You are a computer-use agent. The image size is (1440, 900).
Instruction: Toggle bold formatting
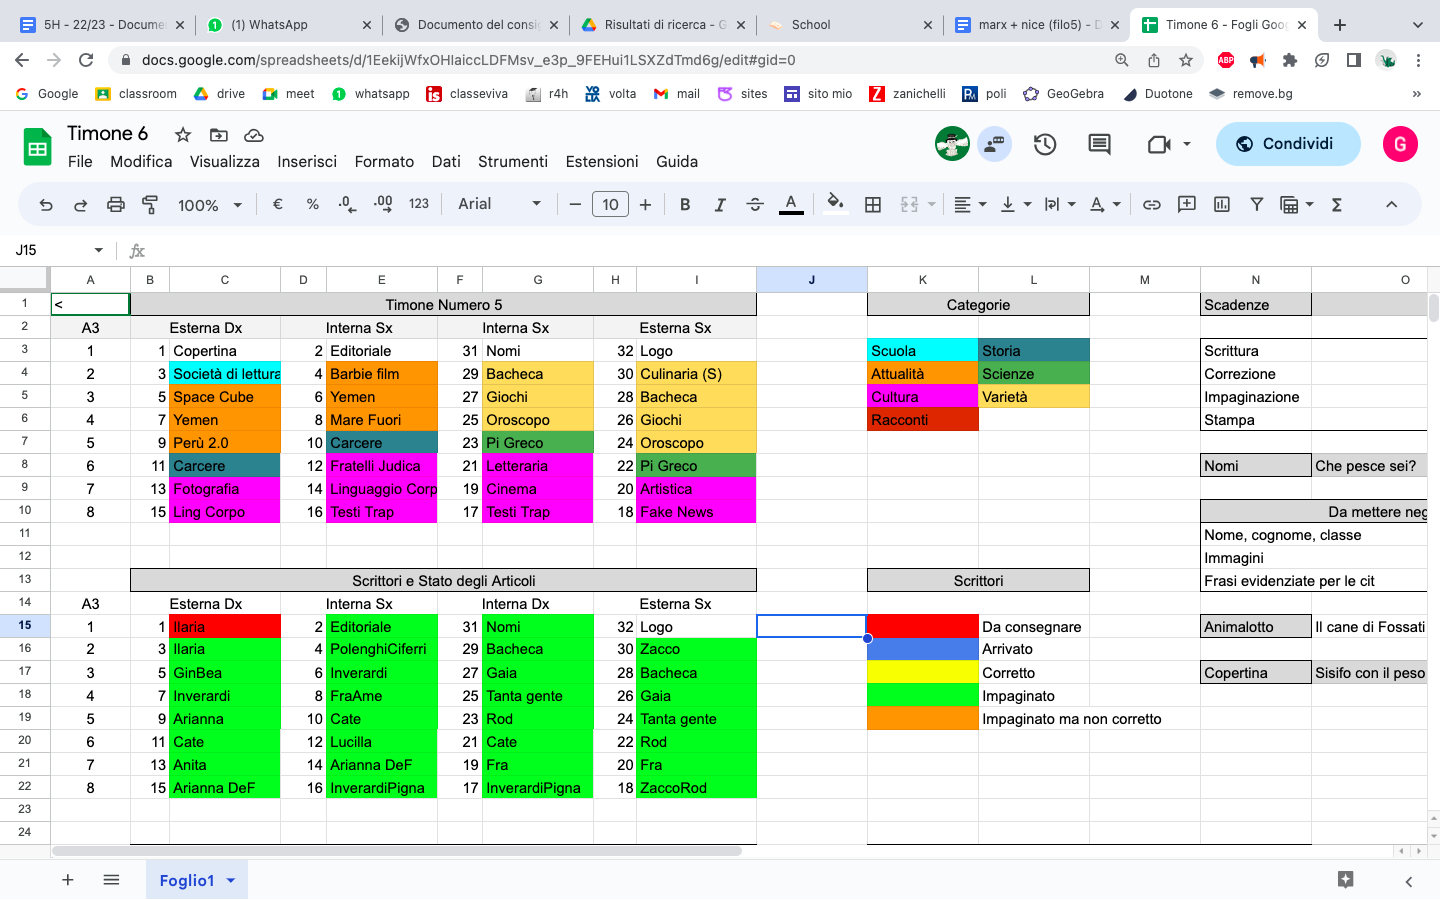click(x=685, y=204)
